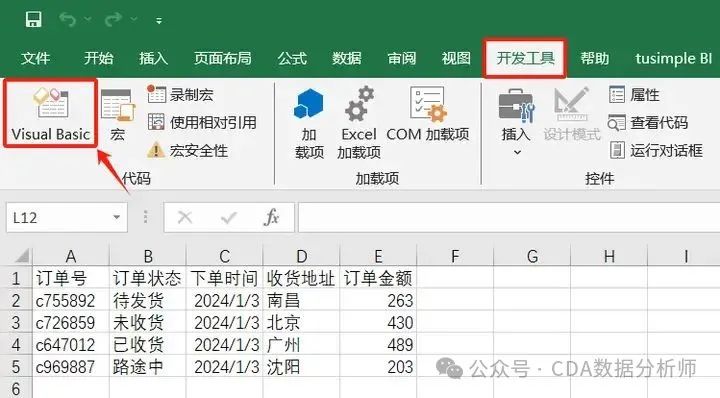Click the Select All corner triangle
The width and height of the screenshot is (720, 398).
(x=21, y=255)
